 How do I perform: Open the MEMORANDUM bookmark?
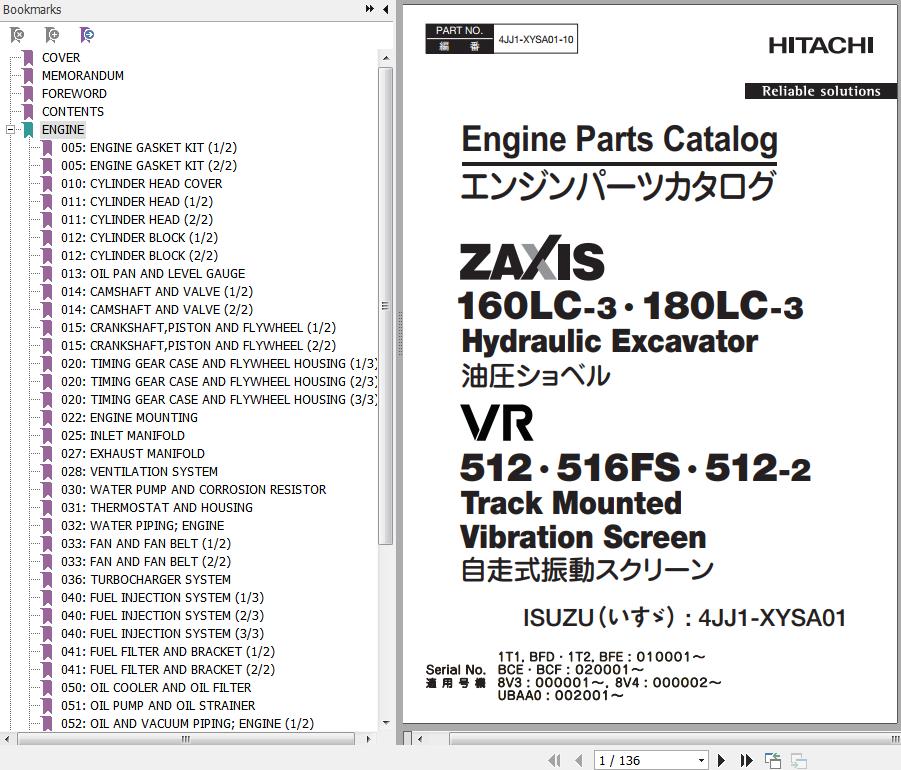click(x=83, y=75)
